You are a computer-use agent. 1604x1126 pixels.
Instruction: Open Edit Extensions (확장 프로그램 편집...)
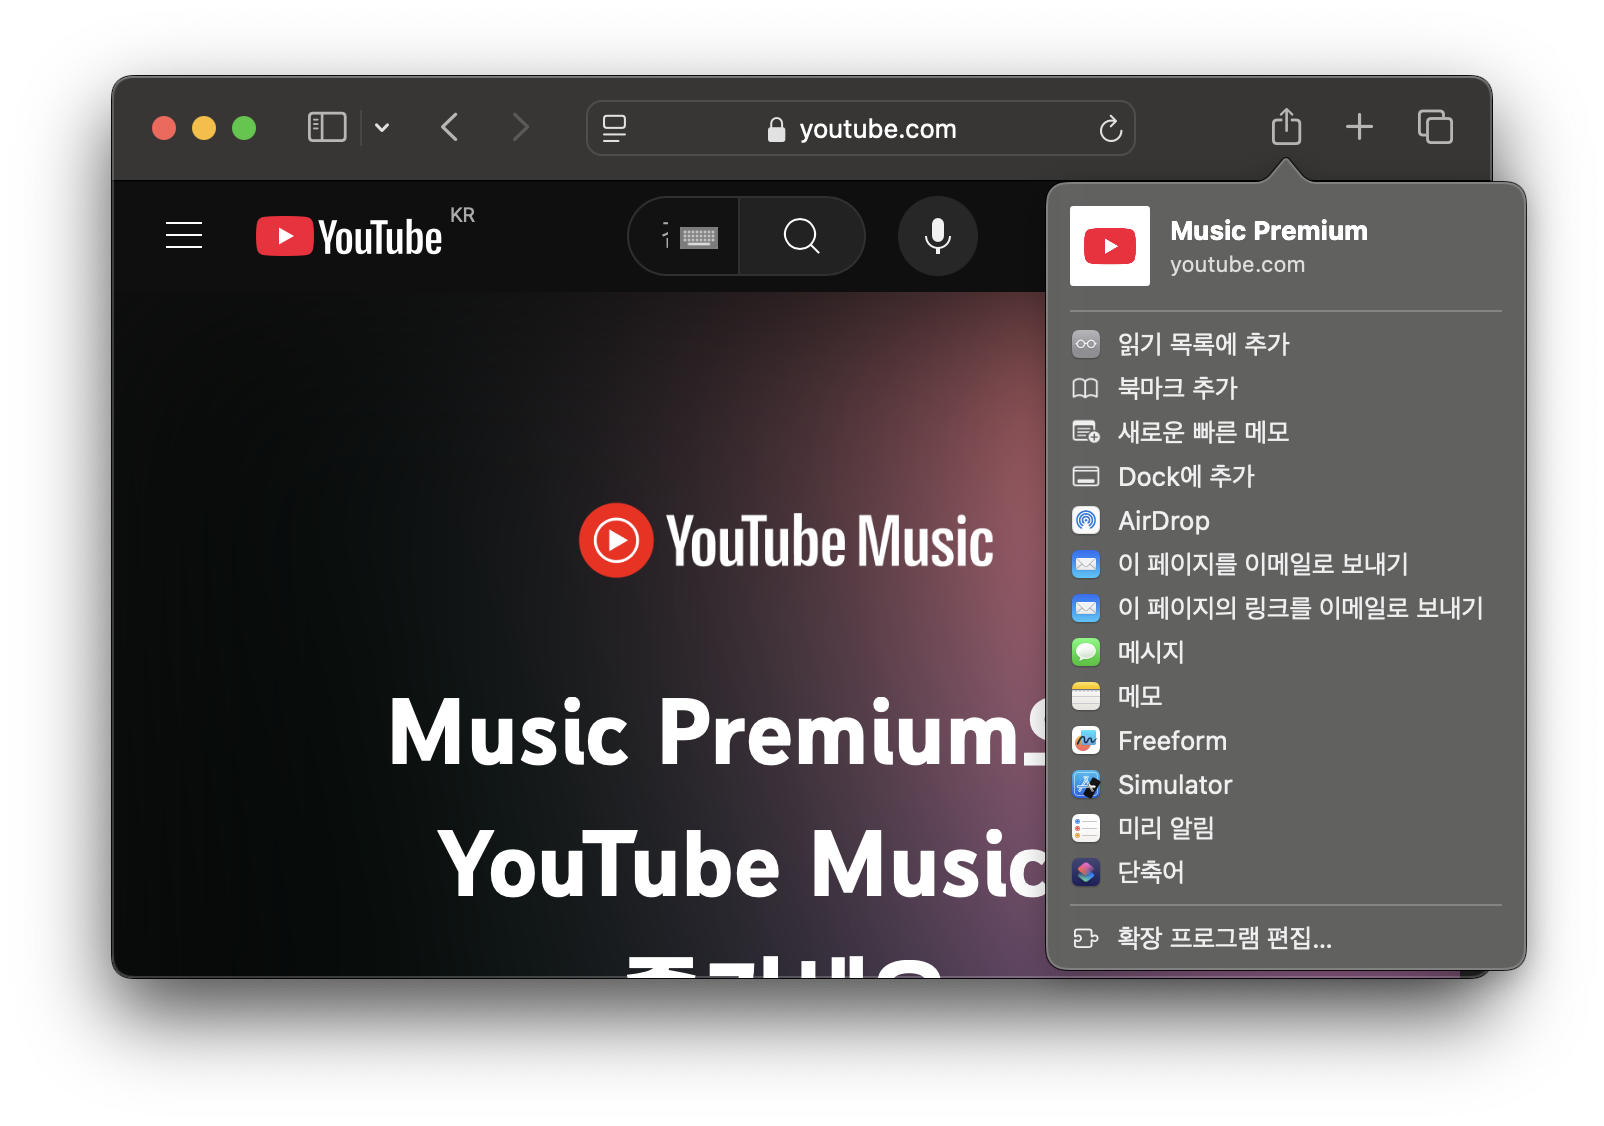pos(1286,938)
